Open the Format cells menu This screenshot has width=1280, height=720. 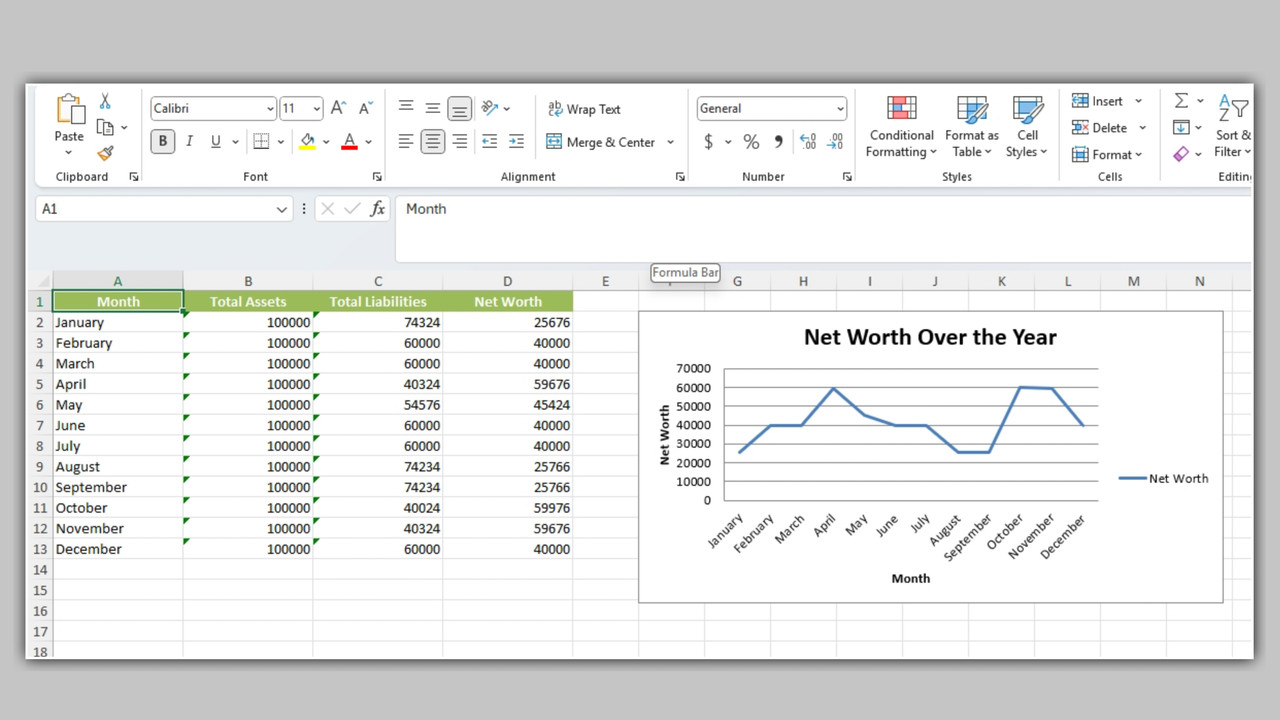coord(1108,155)
